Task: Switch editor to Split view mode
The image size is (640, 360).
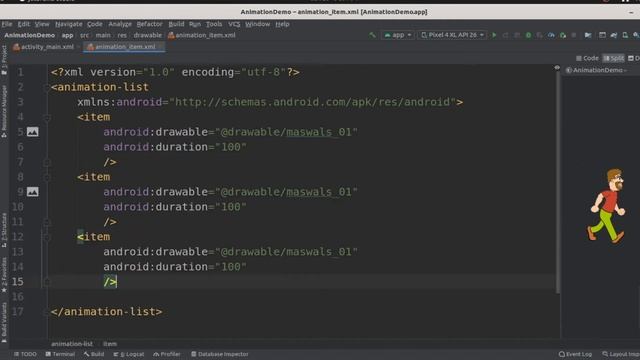Action: 613,58
